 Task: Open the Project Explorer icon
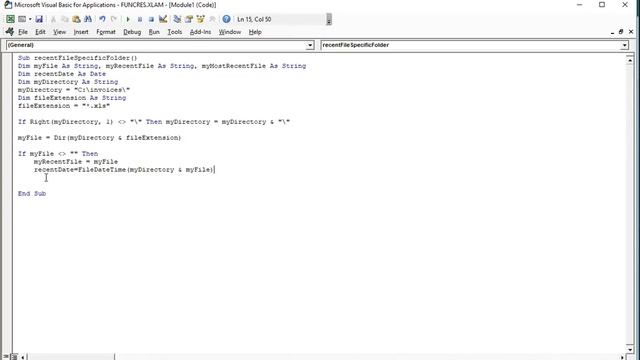tap(177, 19)
